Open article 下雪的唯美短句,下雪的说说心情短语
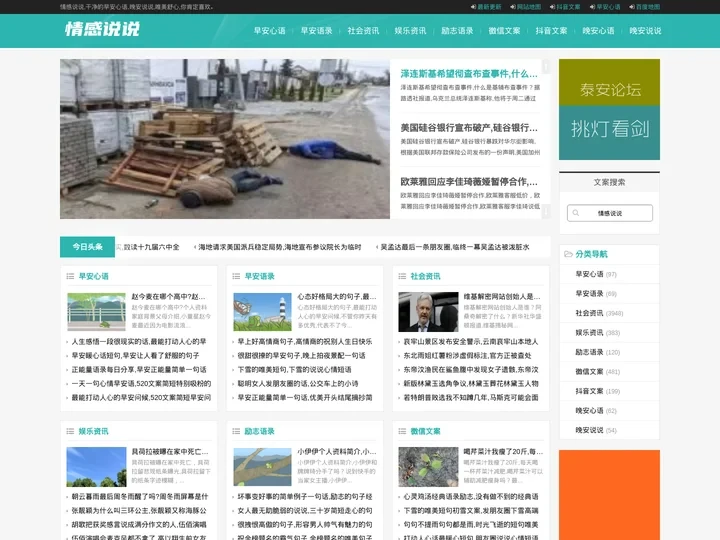The height and width of the screenshot is (540, 720). click(x=294, y=370)
